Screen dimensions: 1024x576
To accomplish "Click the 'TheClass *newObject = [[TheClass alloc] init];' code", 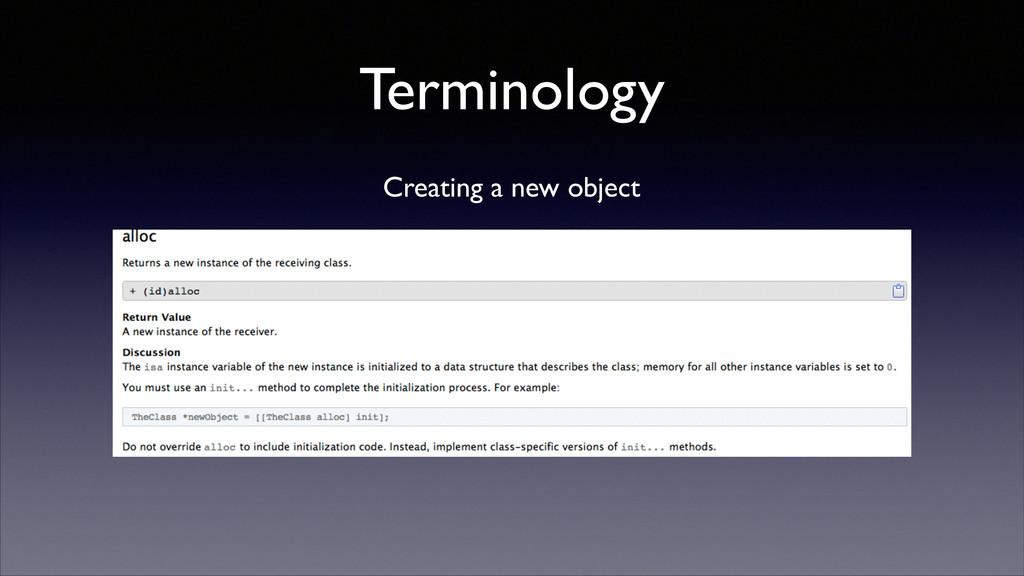I will [260, 417].
